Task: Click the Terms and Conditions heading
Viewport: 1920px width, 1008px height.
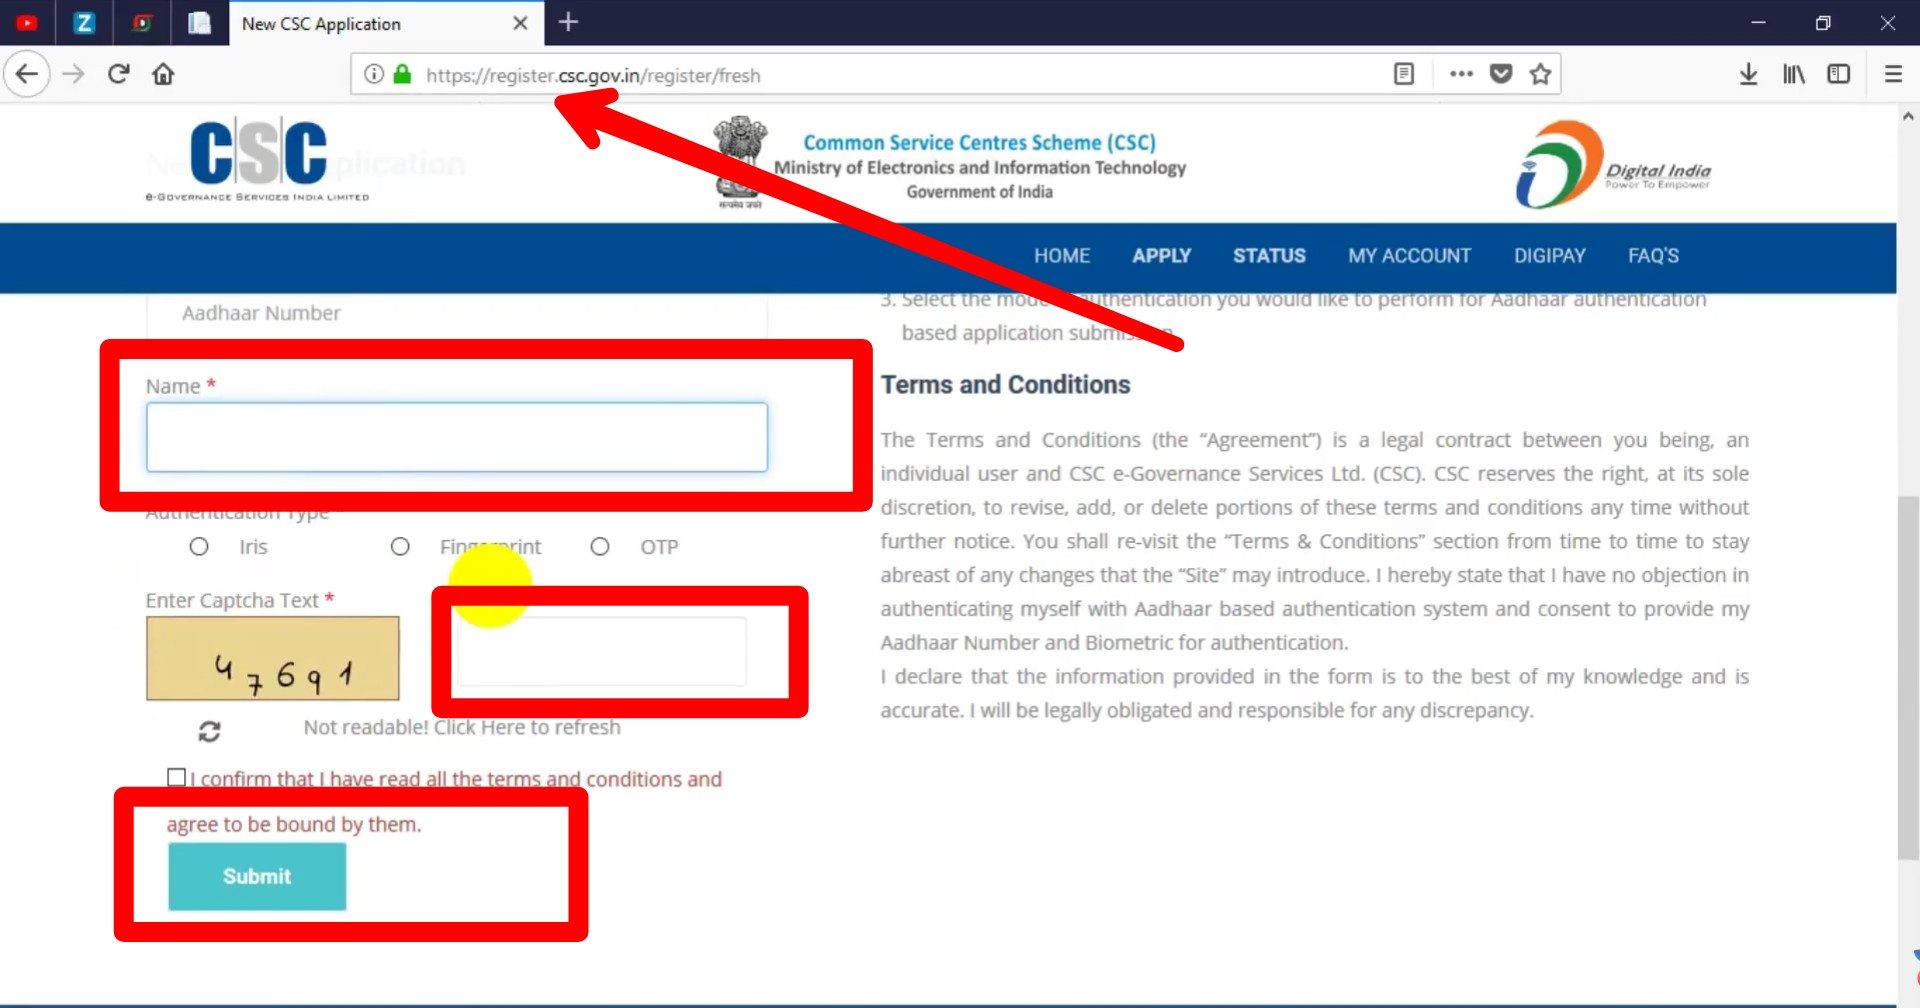Action: (1005, 385)
